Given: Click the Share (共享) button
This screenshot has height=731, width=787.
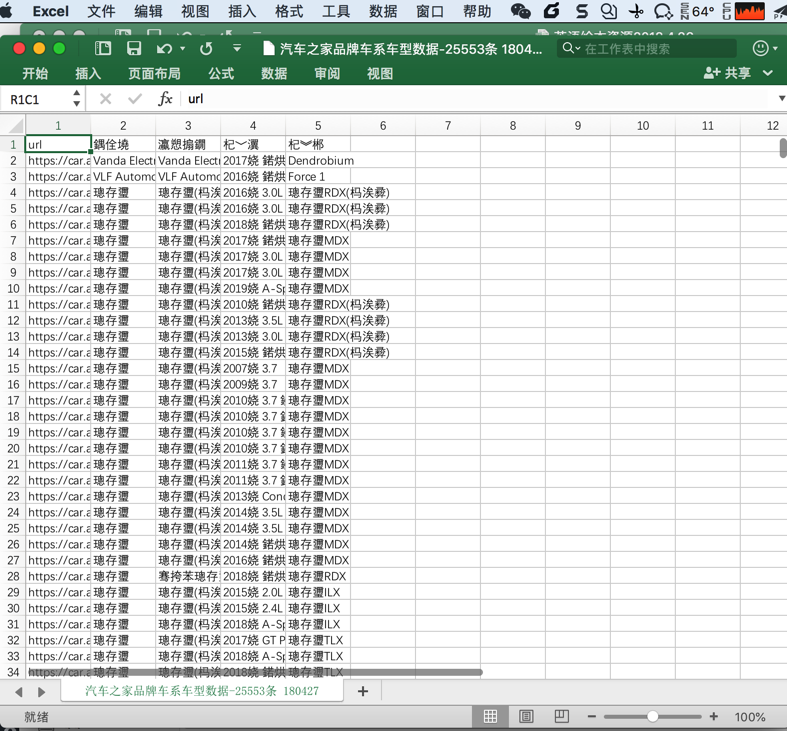Looking at the screenshot, I should pos(727,73).
